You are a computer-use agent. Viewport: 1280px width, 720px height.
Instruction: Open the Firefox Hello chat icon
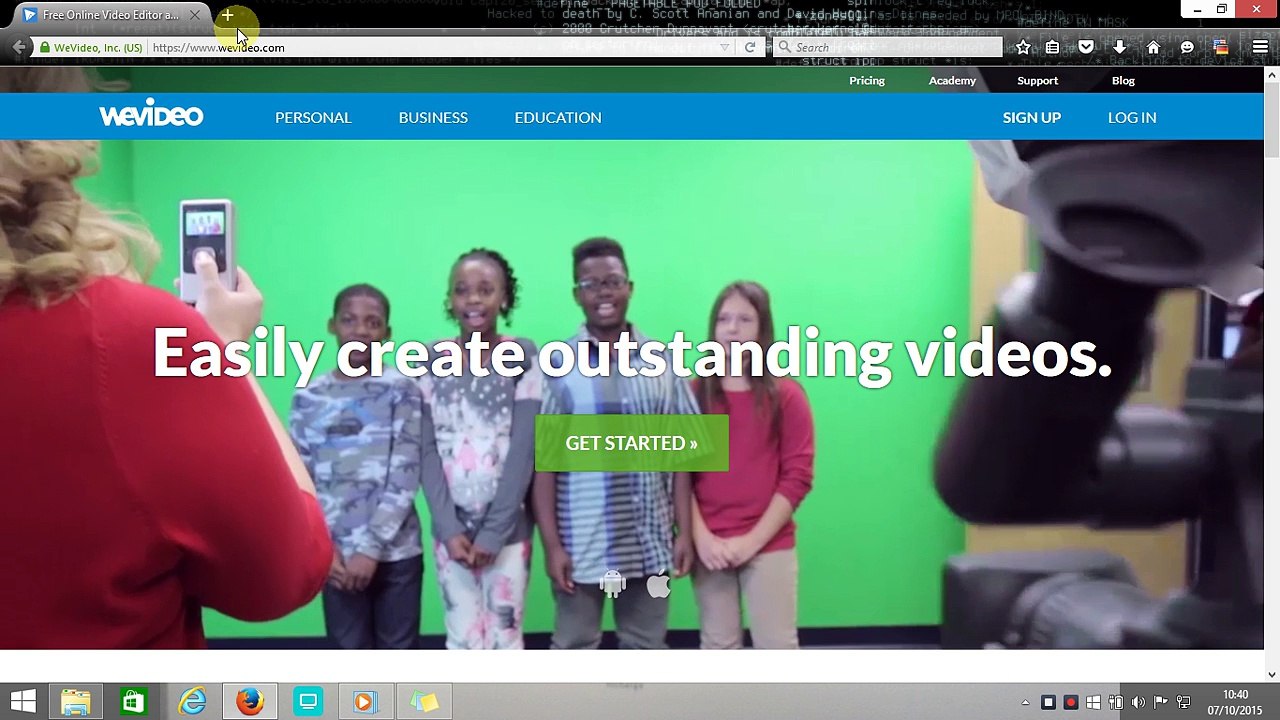[1187, 47]
